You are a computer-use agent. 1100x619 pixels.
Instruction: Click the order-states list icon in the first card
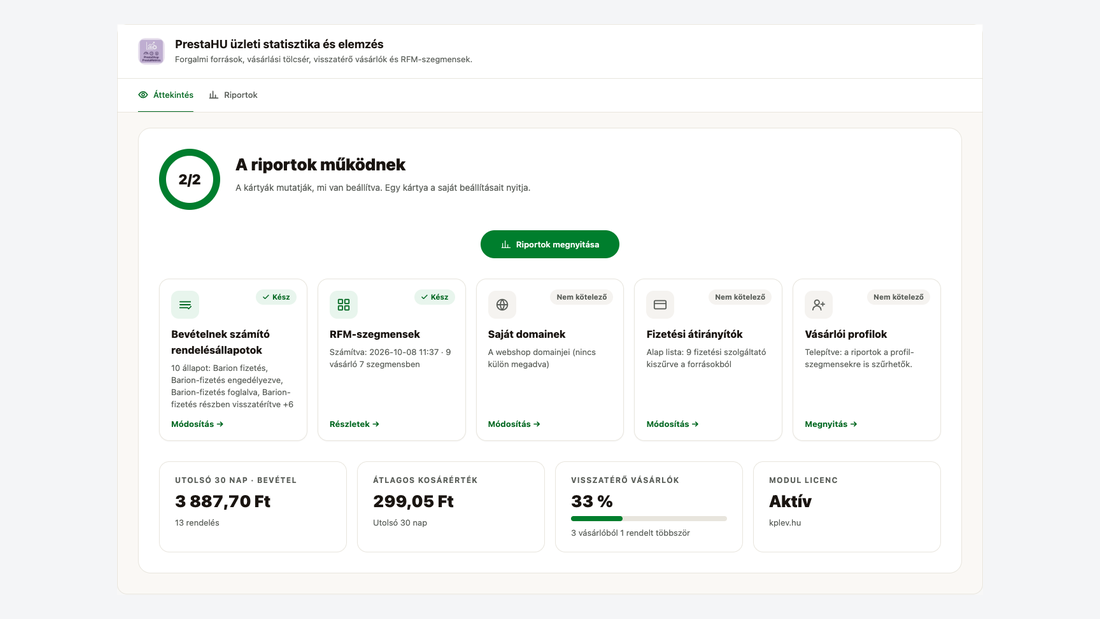(185, 305)
